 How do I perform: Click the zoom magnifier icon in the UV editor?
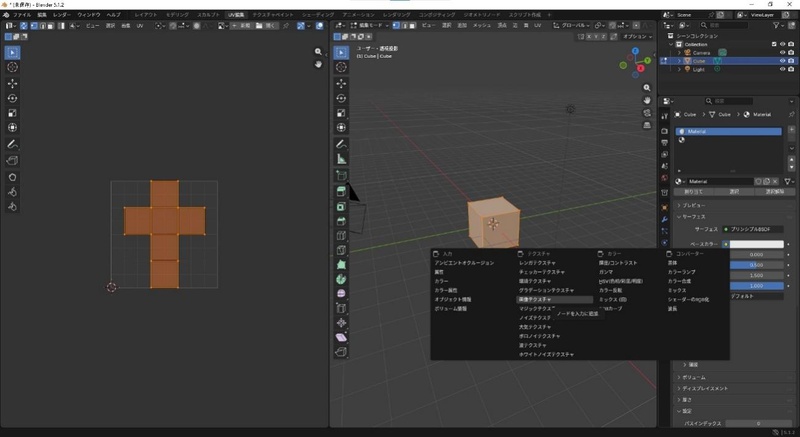(318, 52)
